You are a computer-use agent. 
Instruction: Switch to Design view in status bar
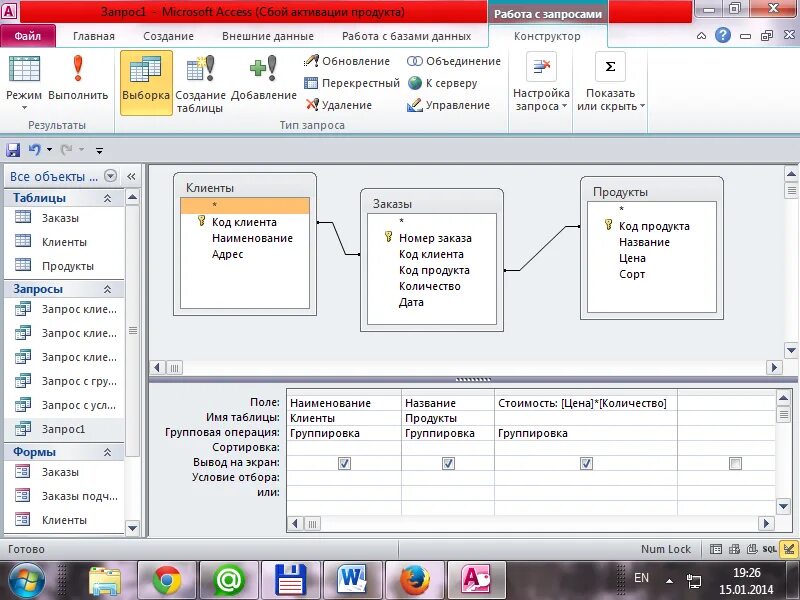click(789, 549)
